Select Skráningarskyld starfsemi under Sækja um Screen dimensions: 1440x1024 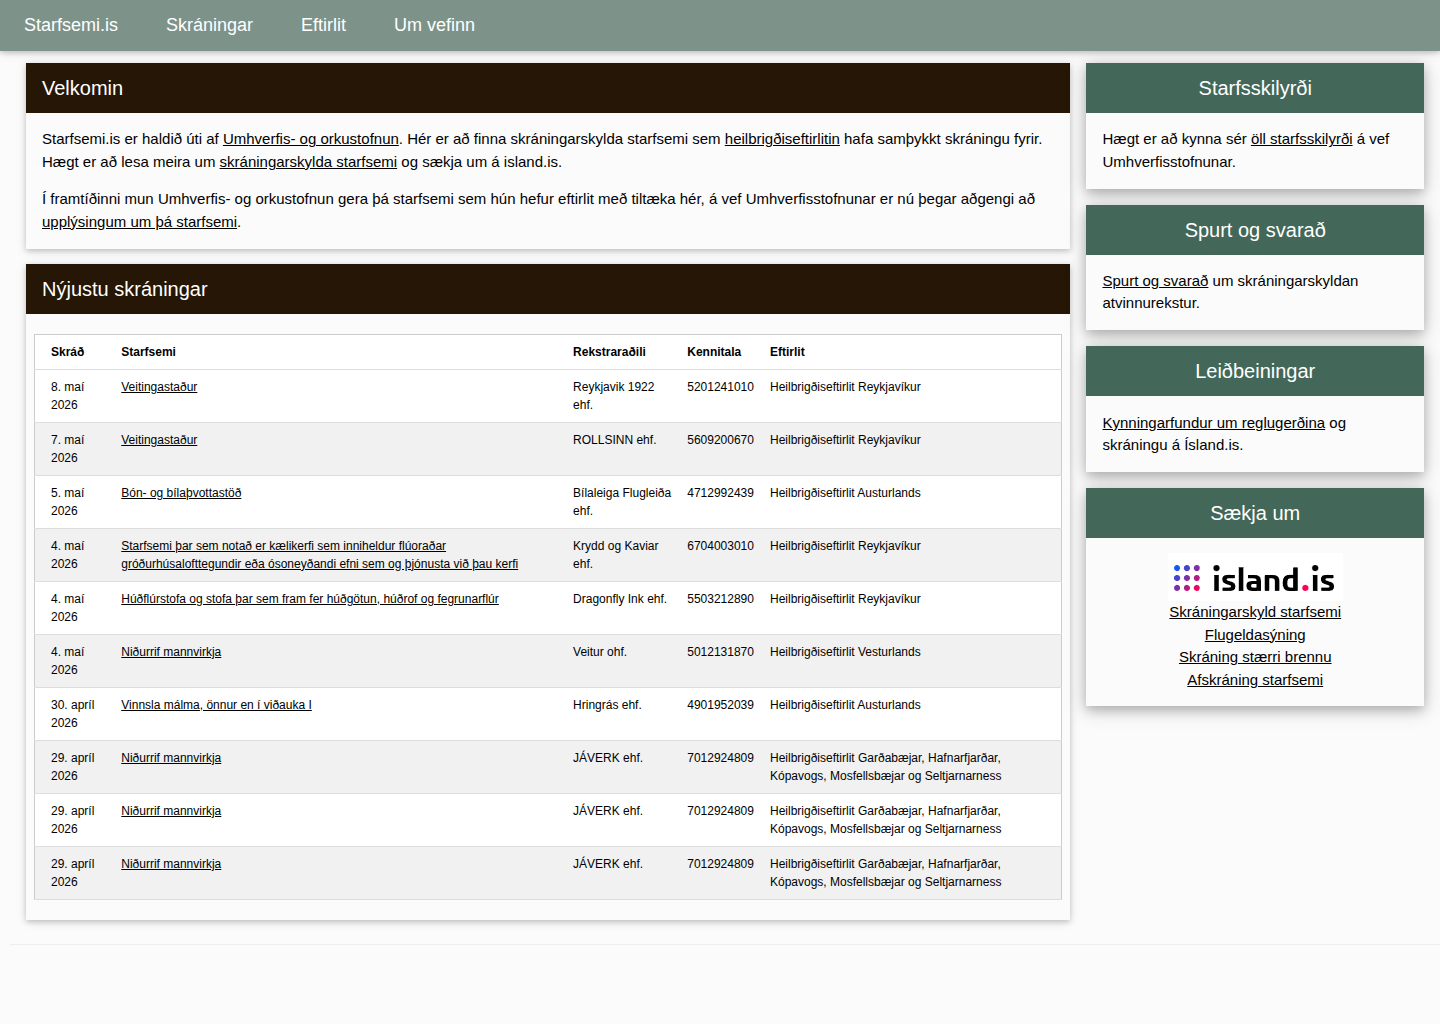(1255, 612)
